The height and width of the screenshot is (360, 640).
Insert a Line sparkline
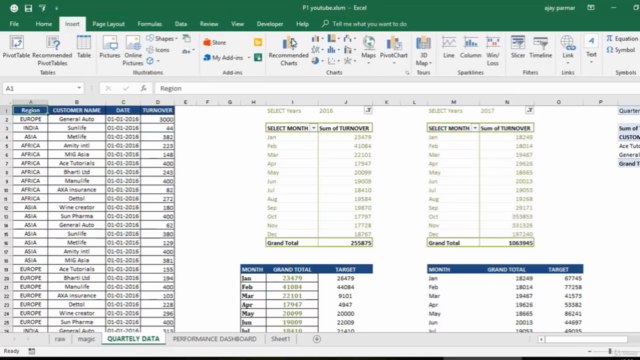coord(449,47)
